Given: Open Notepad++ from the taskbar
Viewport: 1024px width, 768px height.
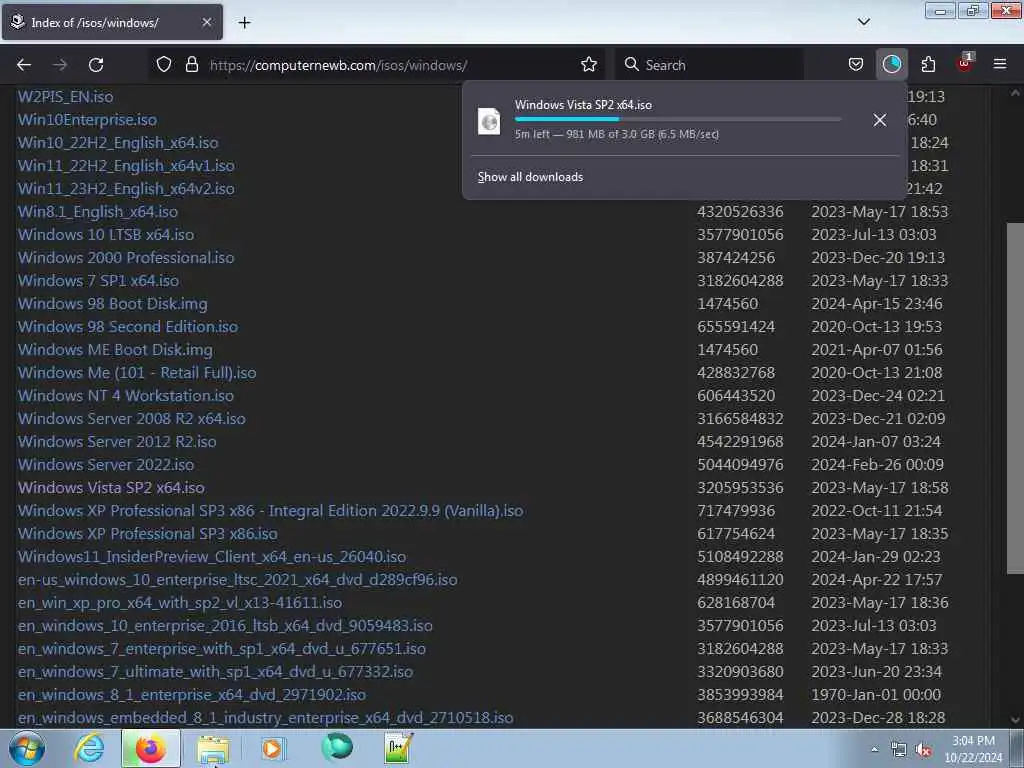Looking at the screenshot, I should pos(398,748).
